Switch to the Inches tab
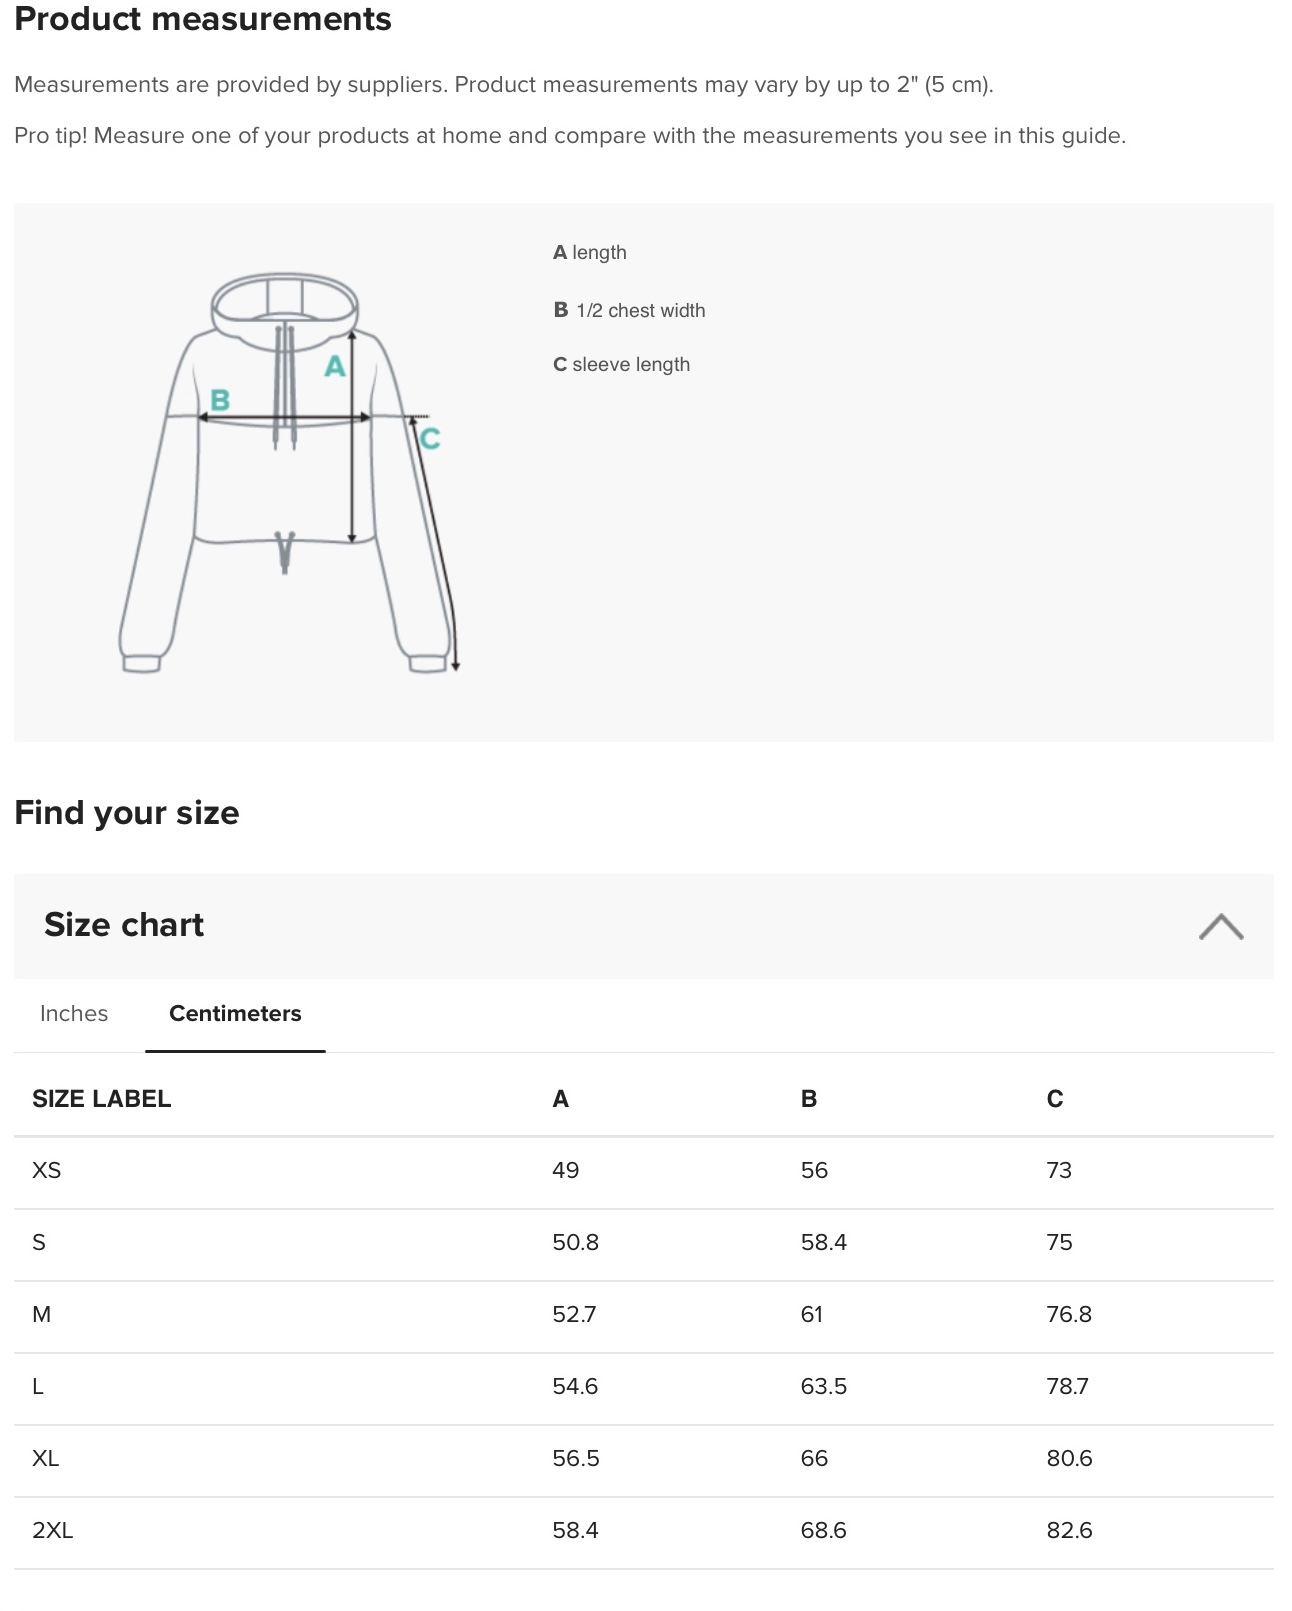This screenshot has height=1611, width=1292. [x=73, y=1013]
